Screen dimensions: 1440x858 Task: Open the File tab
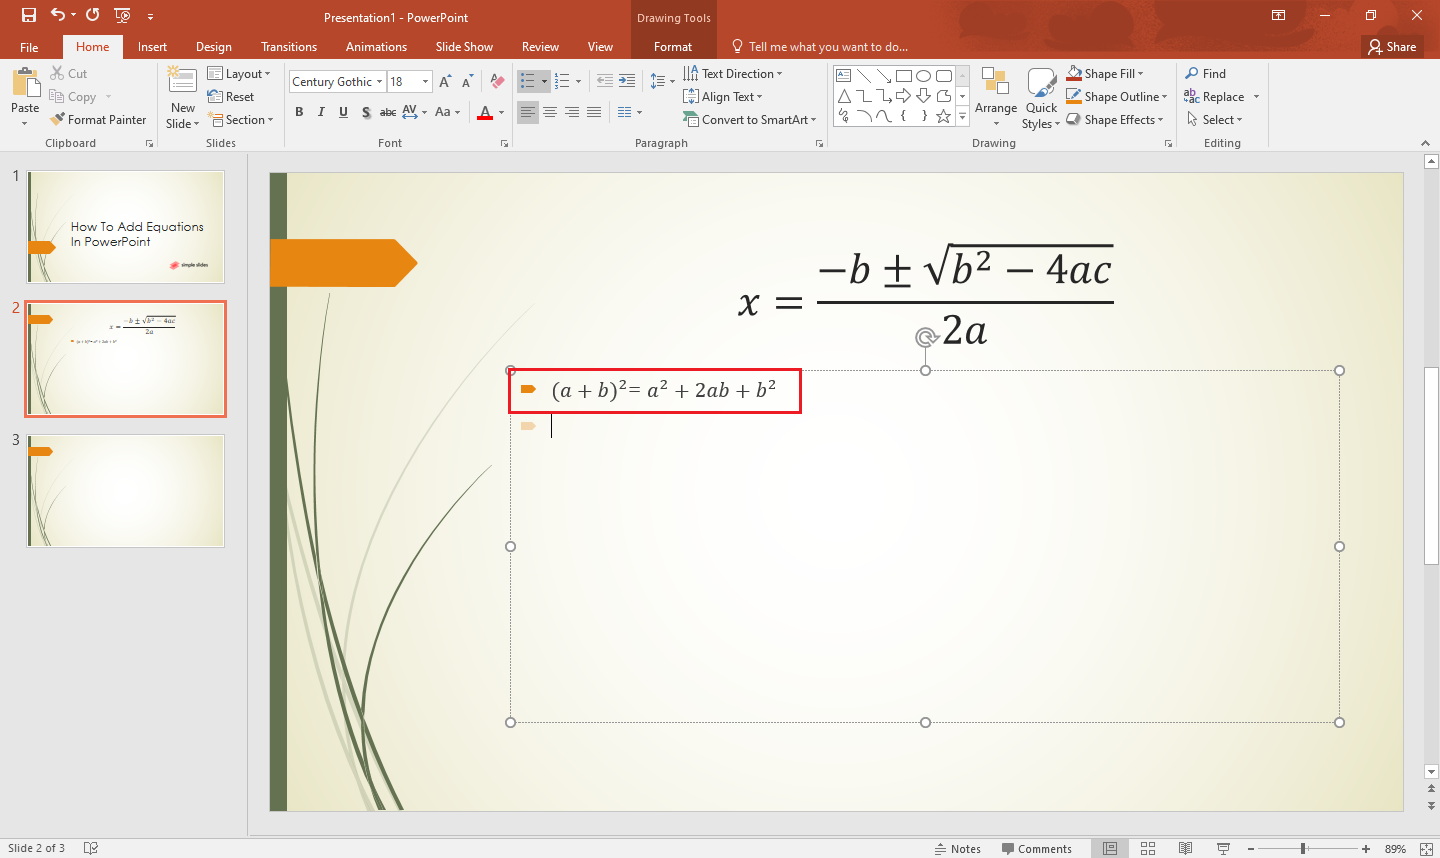pos(29,47)
